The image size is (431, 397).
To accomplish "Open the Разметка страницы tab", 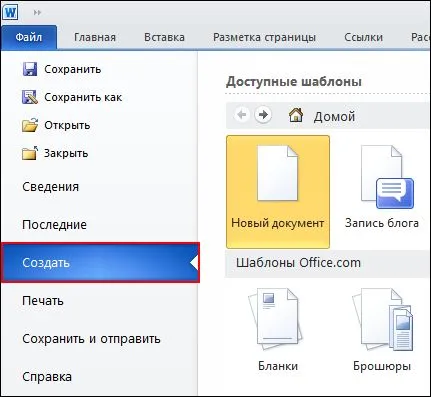I will point(264,37).
